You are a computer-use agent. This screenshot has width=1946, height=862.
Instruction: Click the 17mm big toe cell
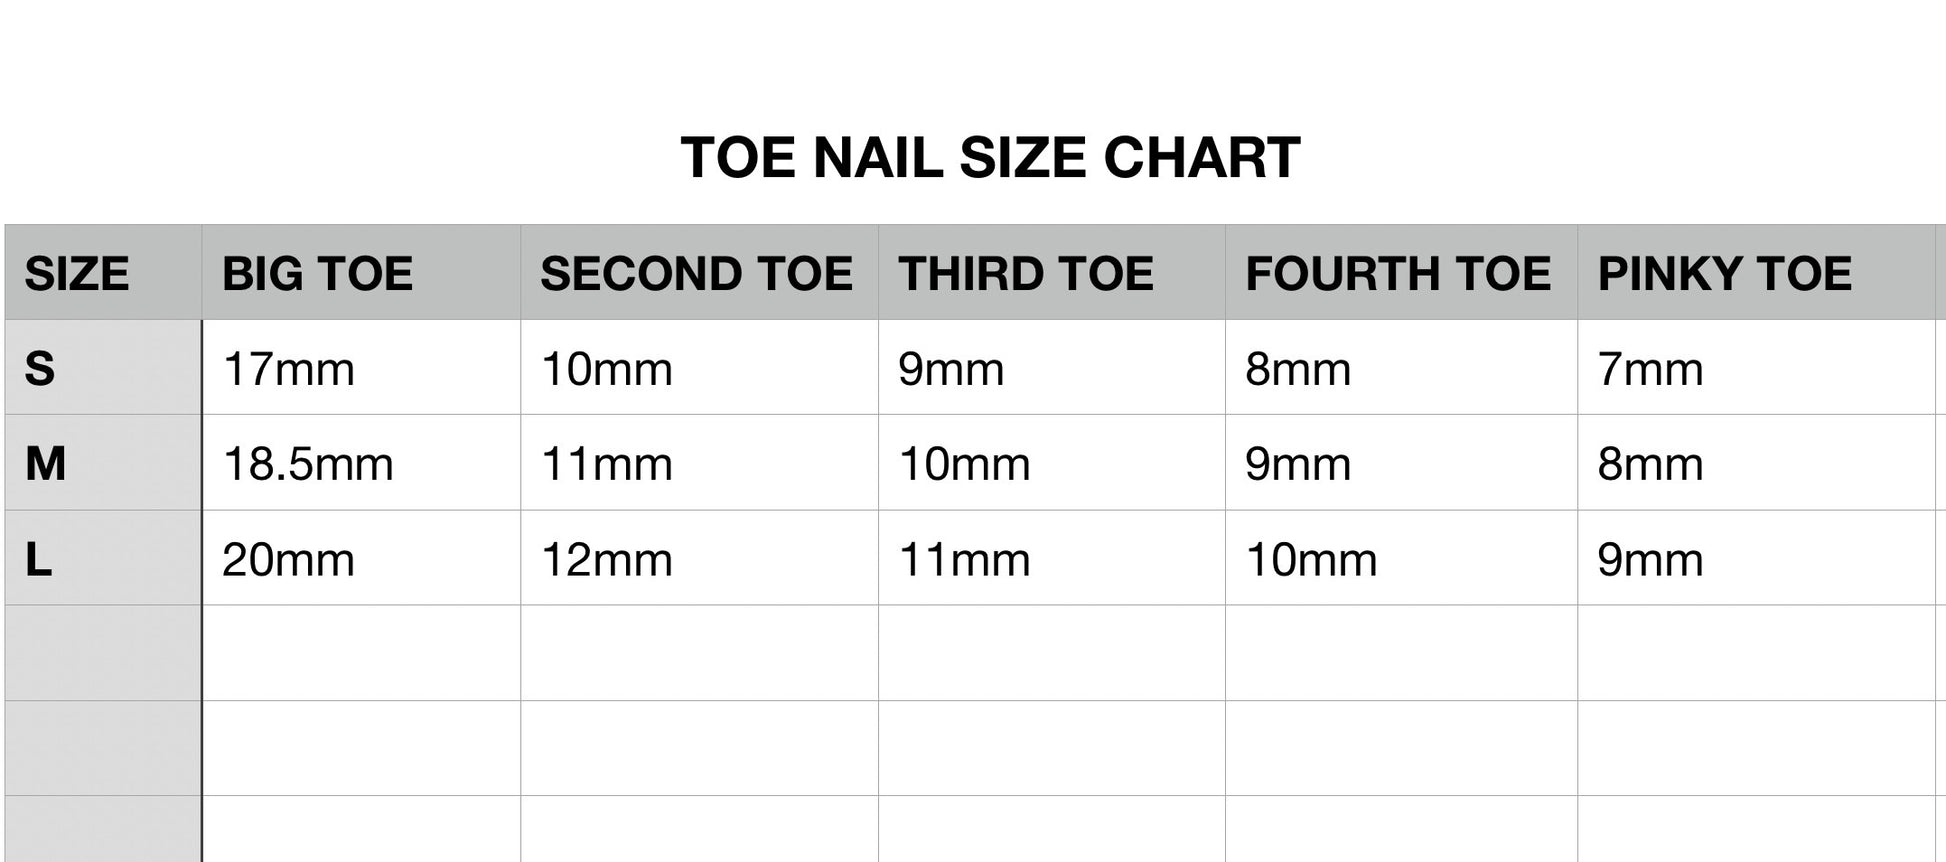point(360,368)
